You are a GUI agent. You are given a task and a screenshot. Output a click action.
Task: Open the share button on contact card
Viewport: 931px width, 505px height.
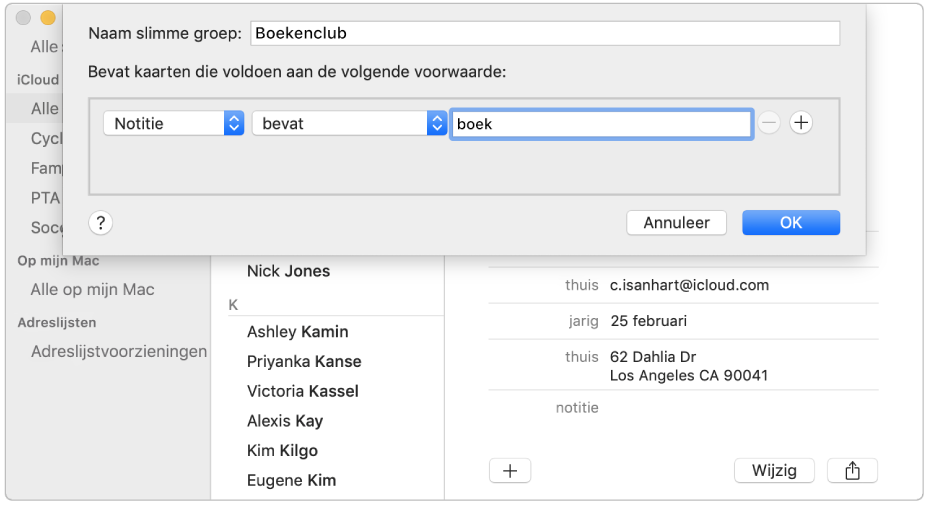tap(852, 471)
